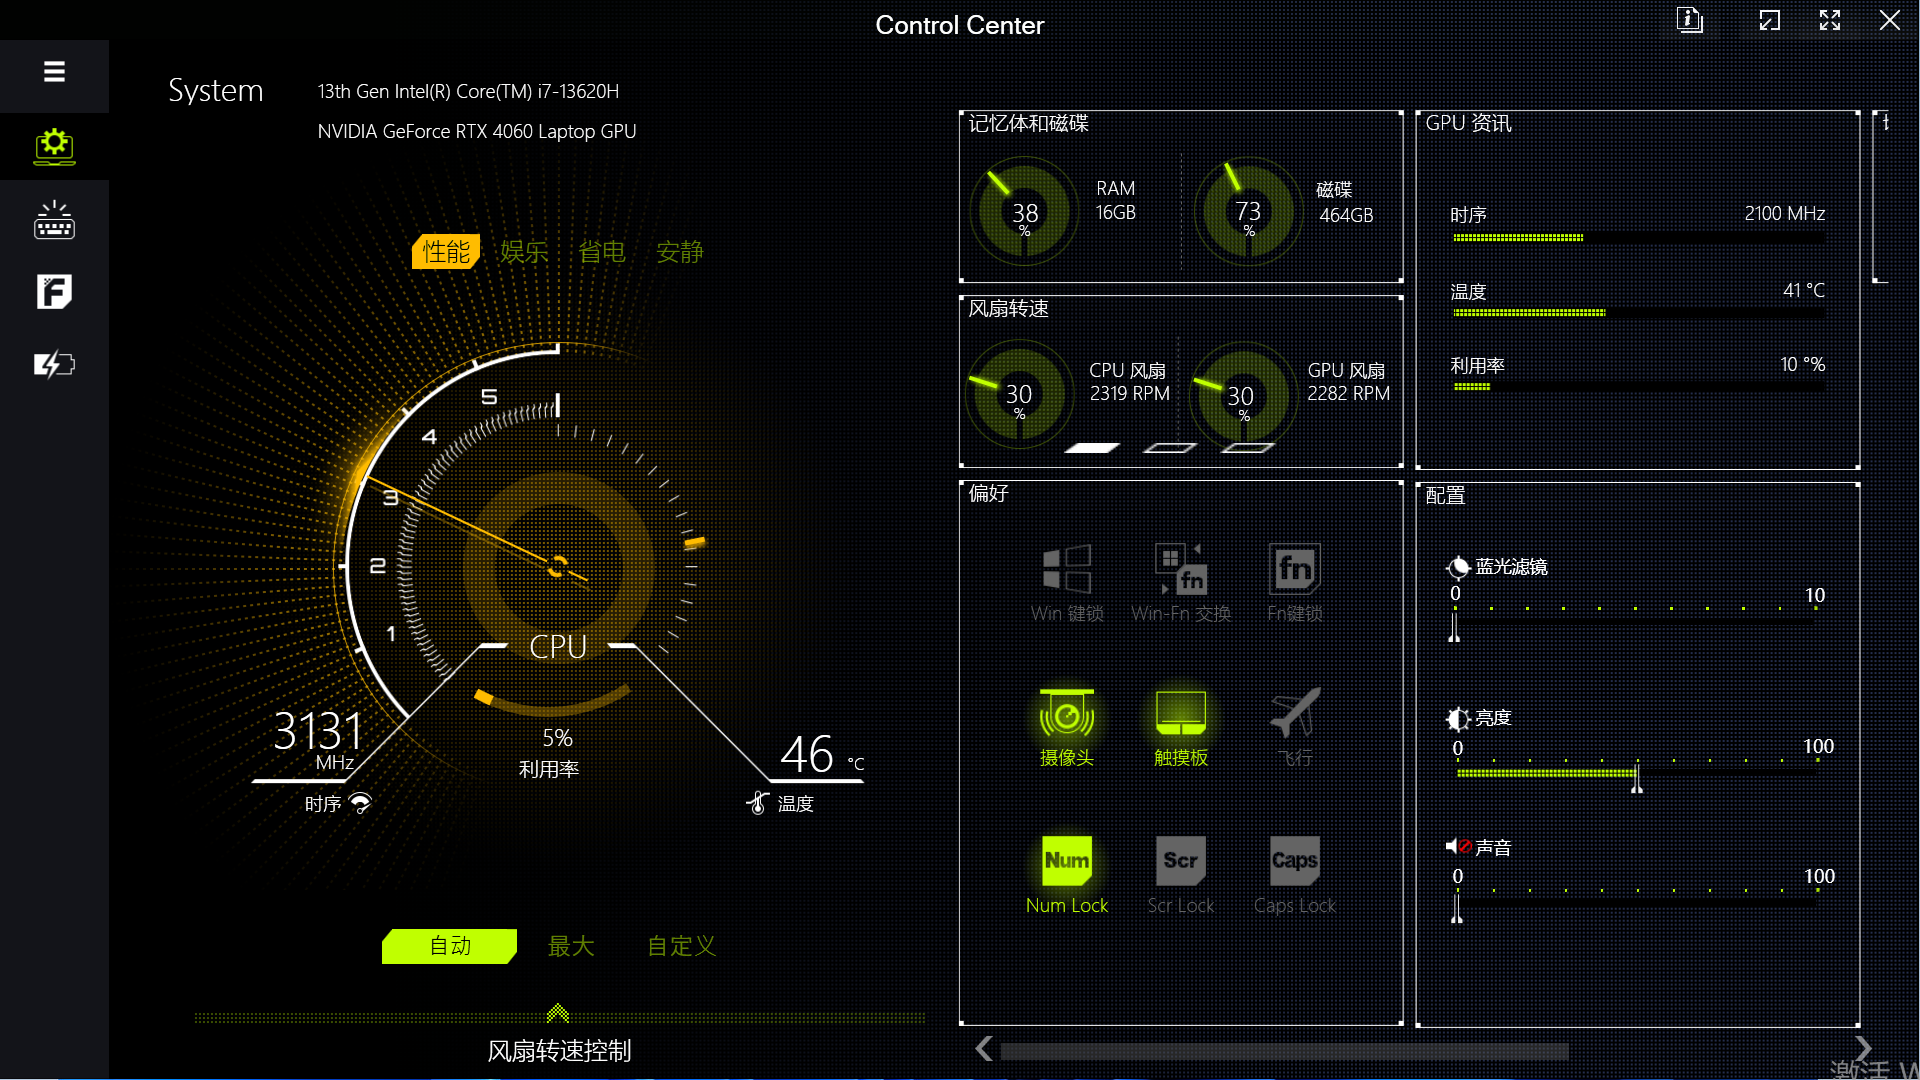
Task: Open the Flexikey F sidebar icon
Action: coord(54,292)
